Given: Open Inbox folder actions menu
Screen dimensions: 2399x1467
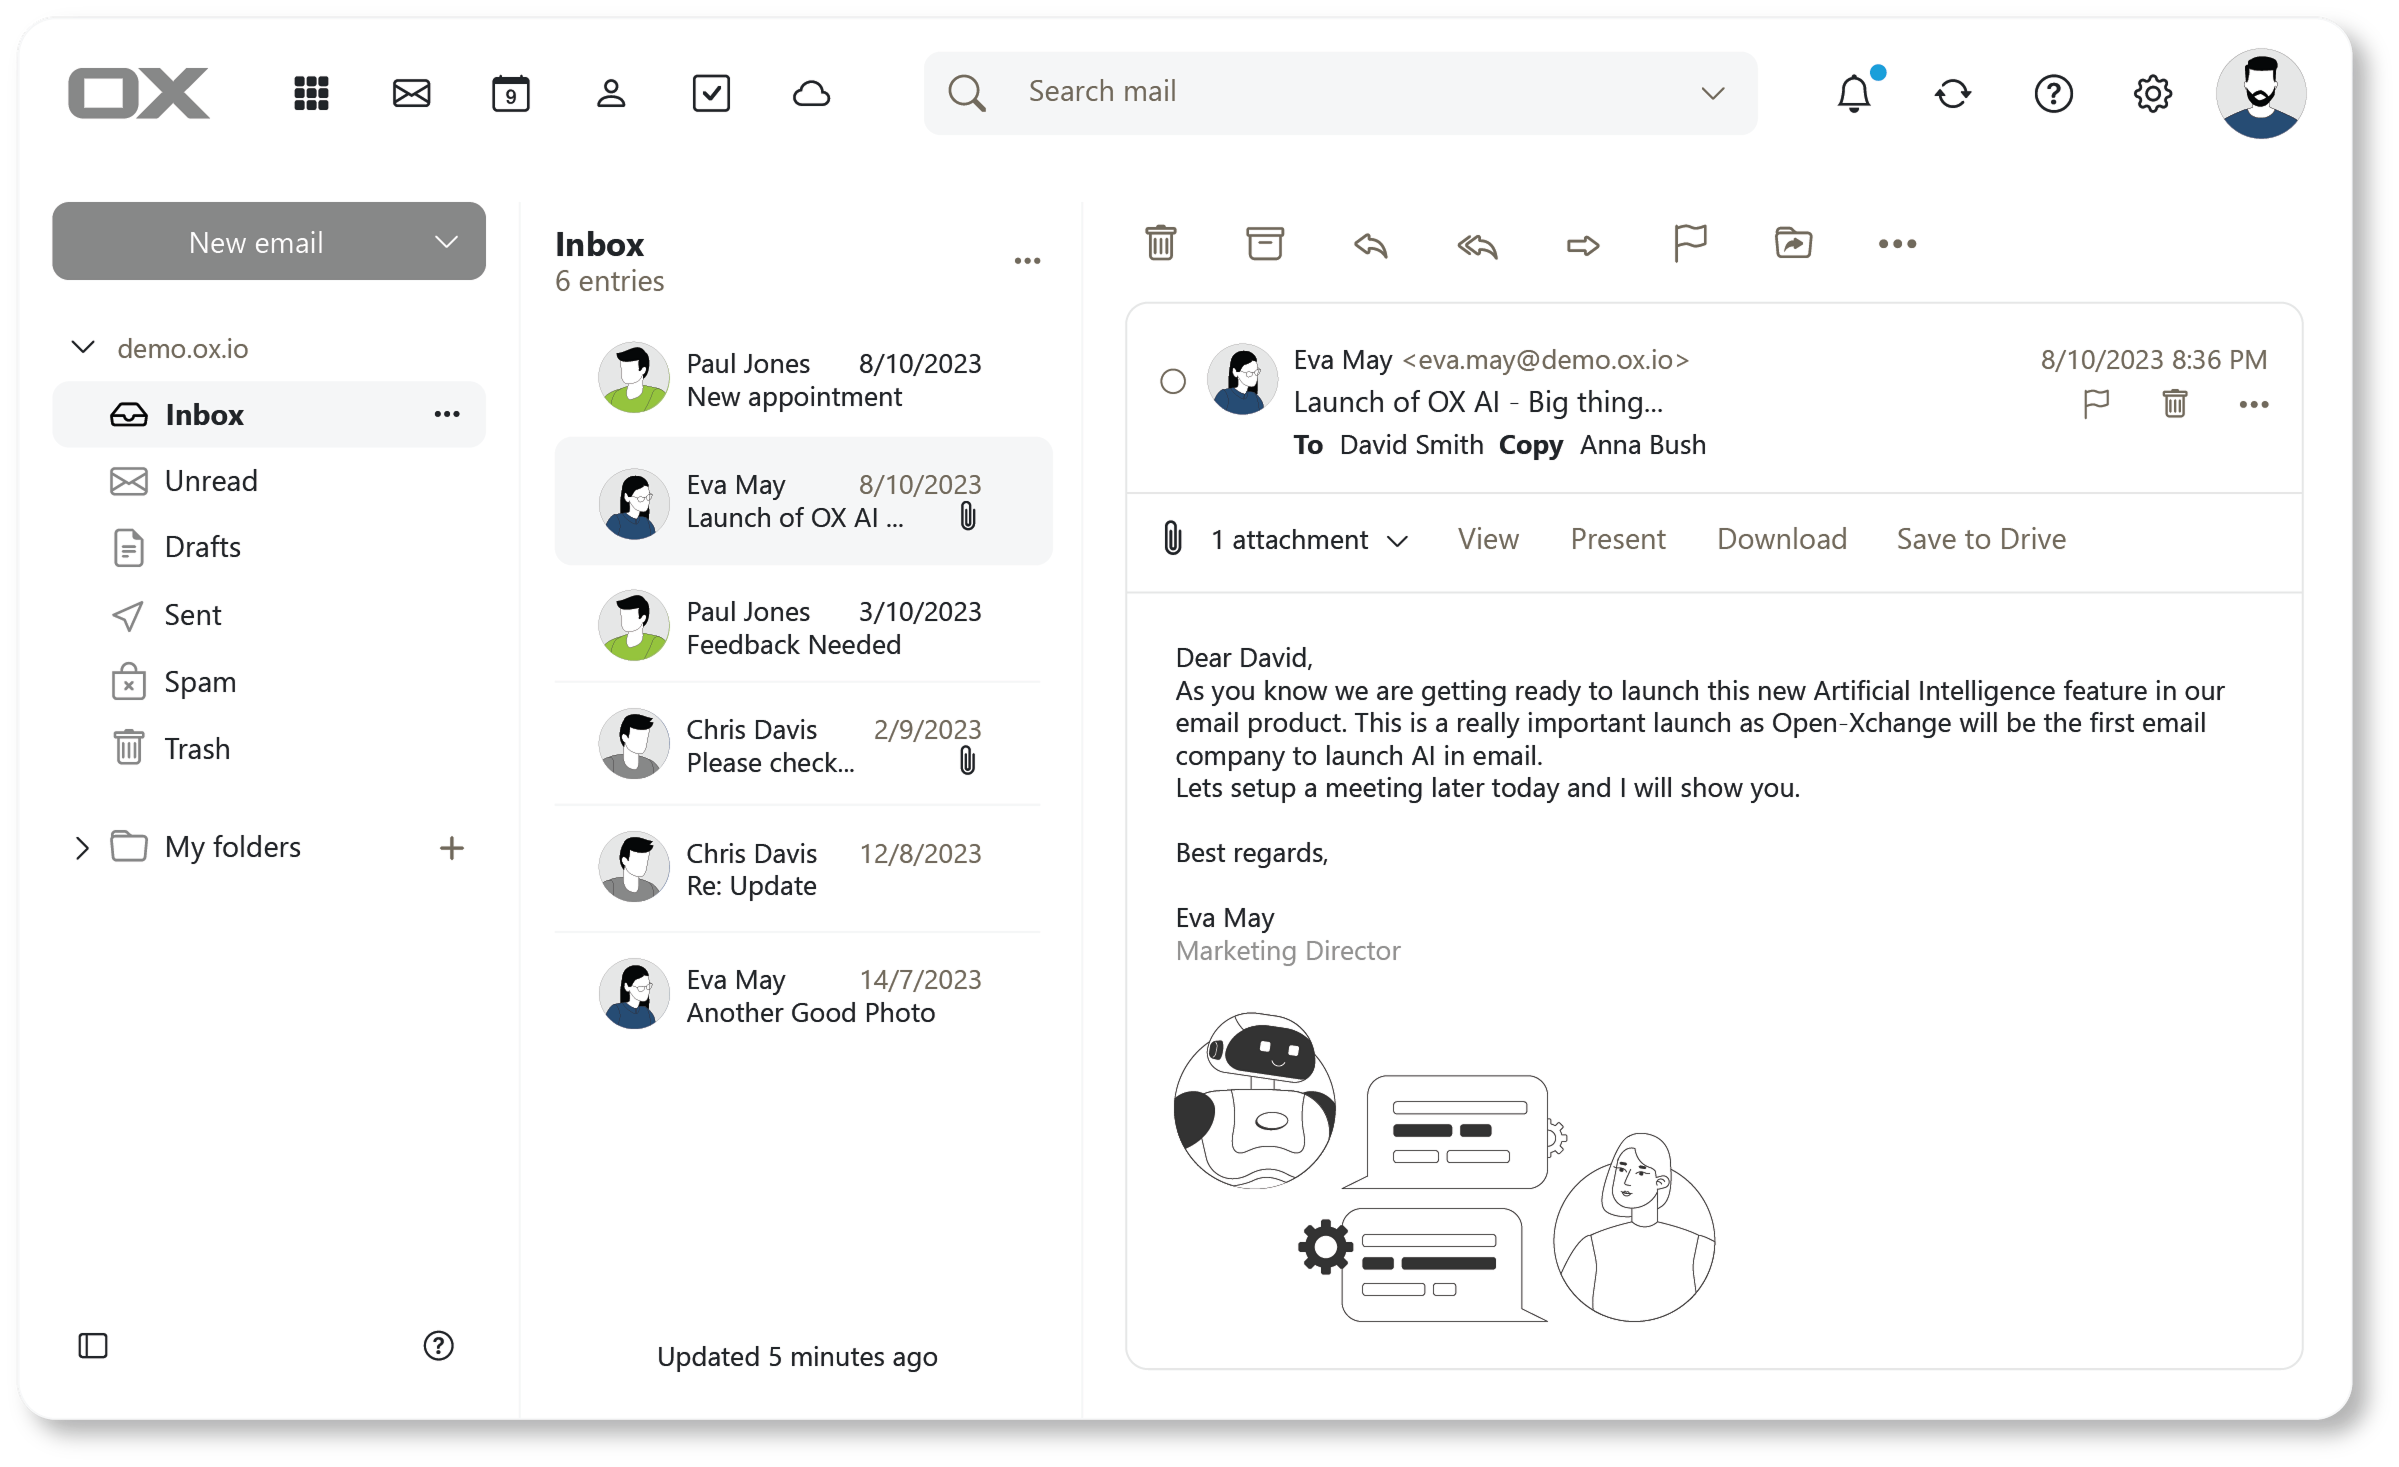Looking at the screenshot, I should point(447,414).
